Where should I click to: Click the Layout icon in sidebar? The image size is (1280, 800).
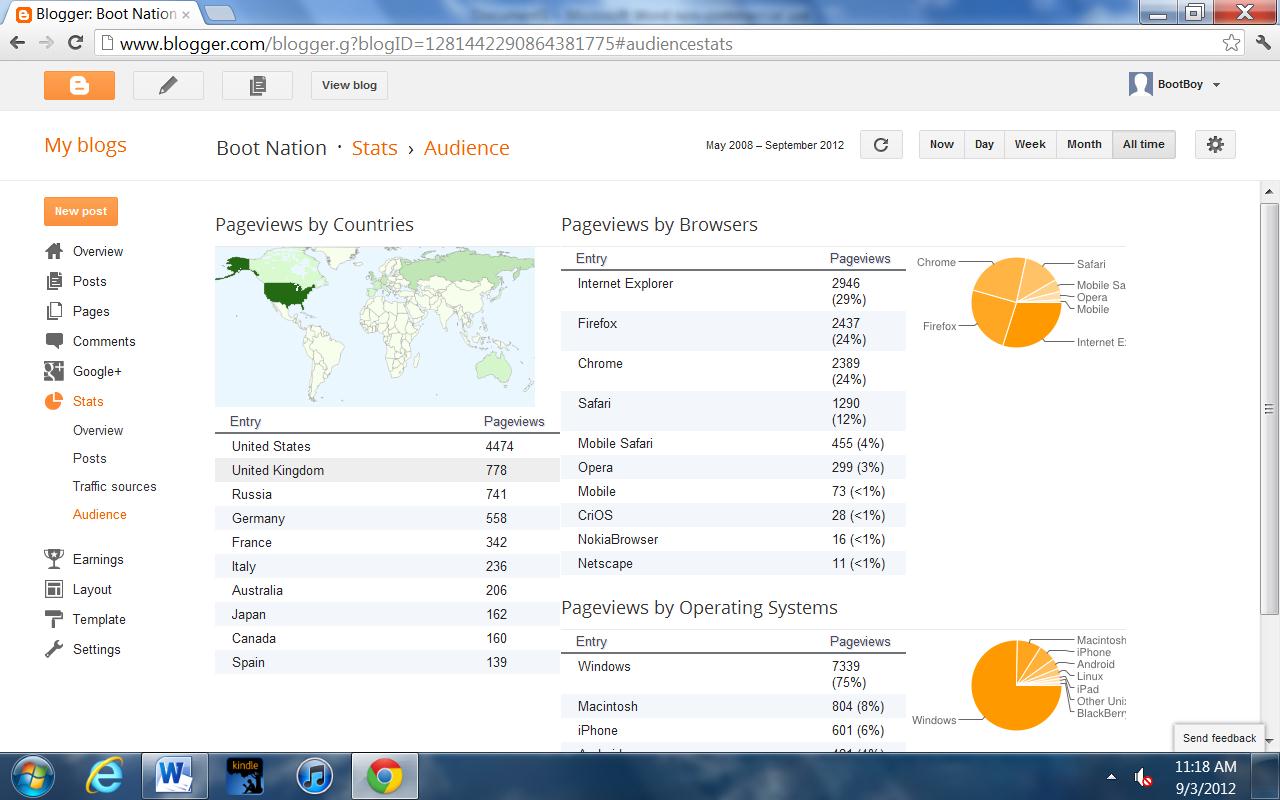54,589
